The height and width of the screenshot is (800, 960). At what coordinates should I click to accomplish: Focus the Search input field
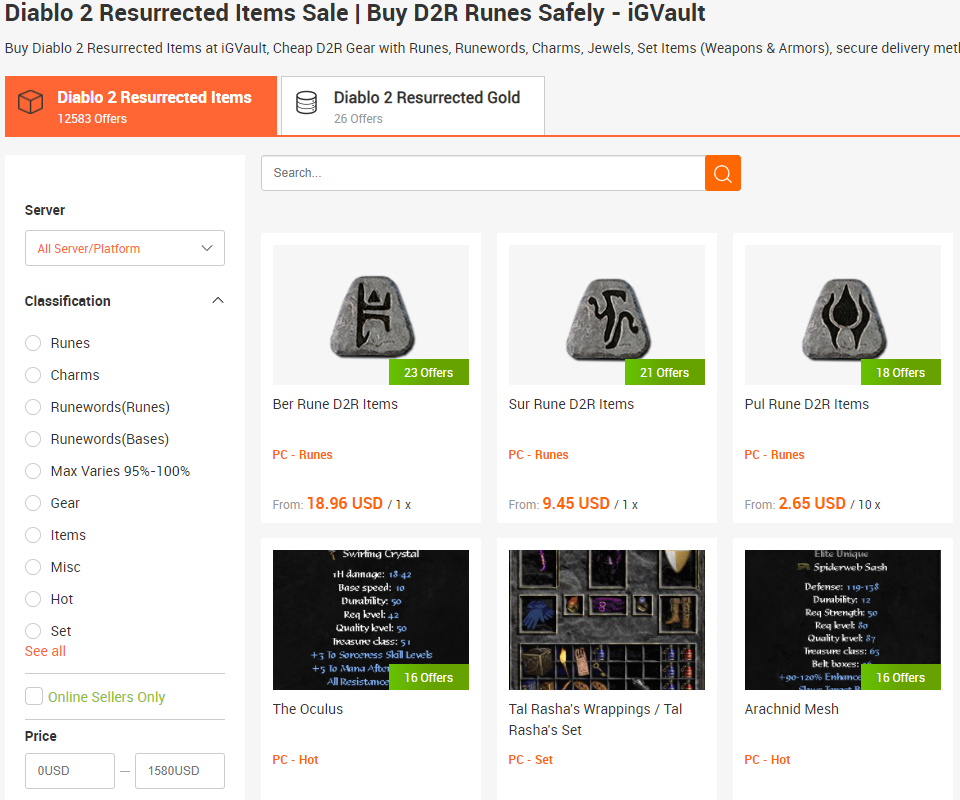[483, 173]
